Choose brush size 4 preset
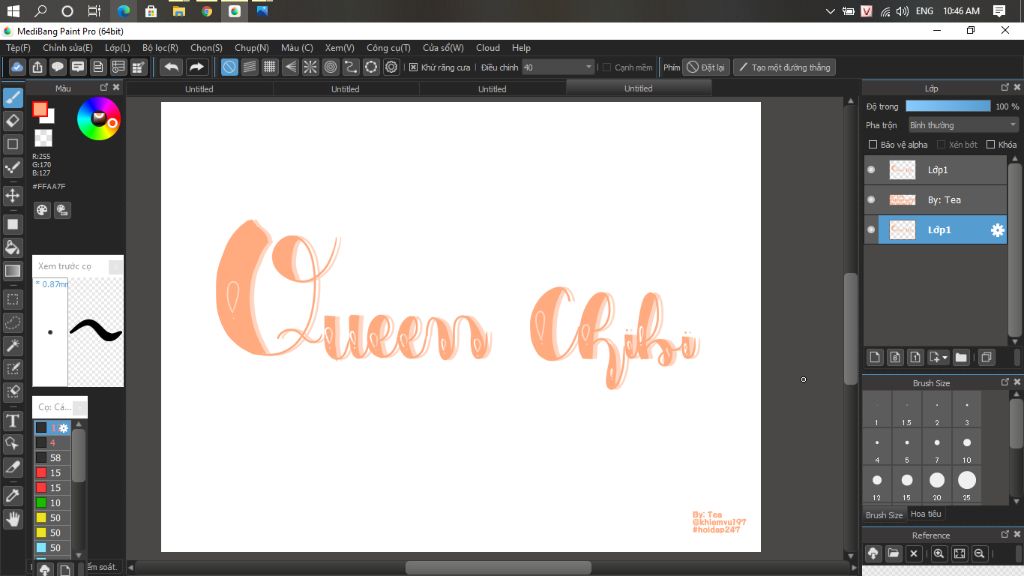The width and height of the screenshot is (1024, 576). 877,447
